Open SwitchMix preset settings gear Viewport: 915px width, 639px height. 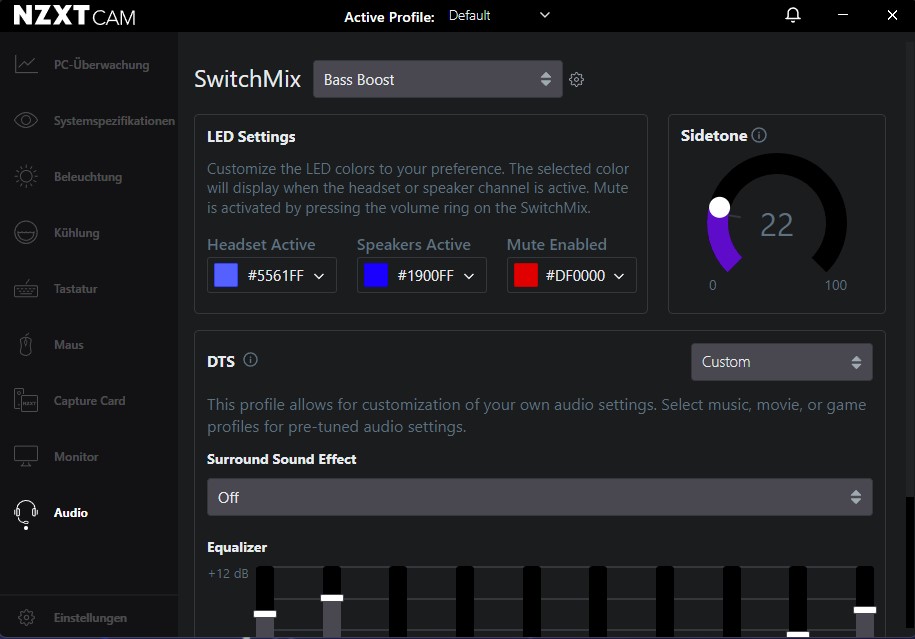[577, 79]
